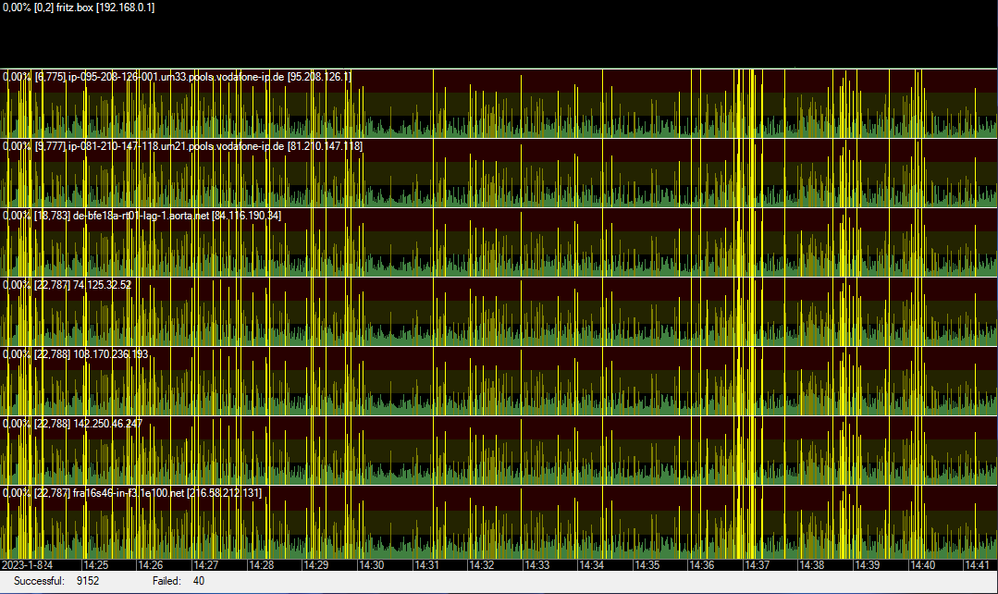Click the 74.125.32.52 hop label
Screen dimensions: 998x594
(x=67, y=285)
